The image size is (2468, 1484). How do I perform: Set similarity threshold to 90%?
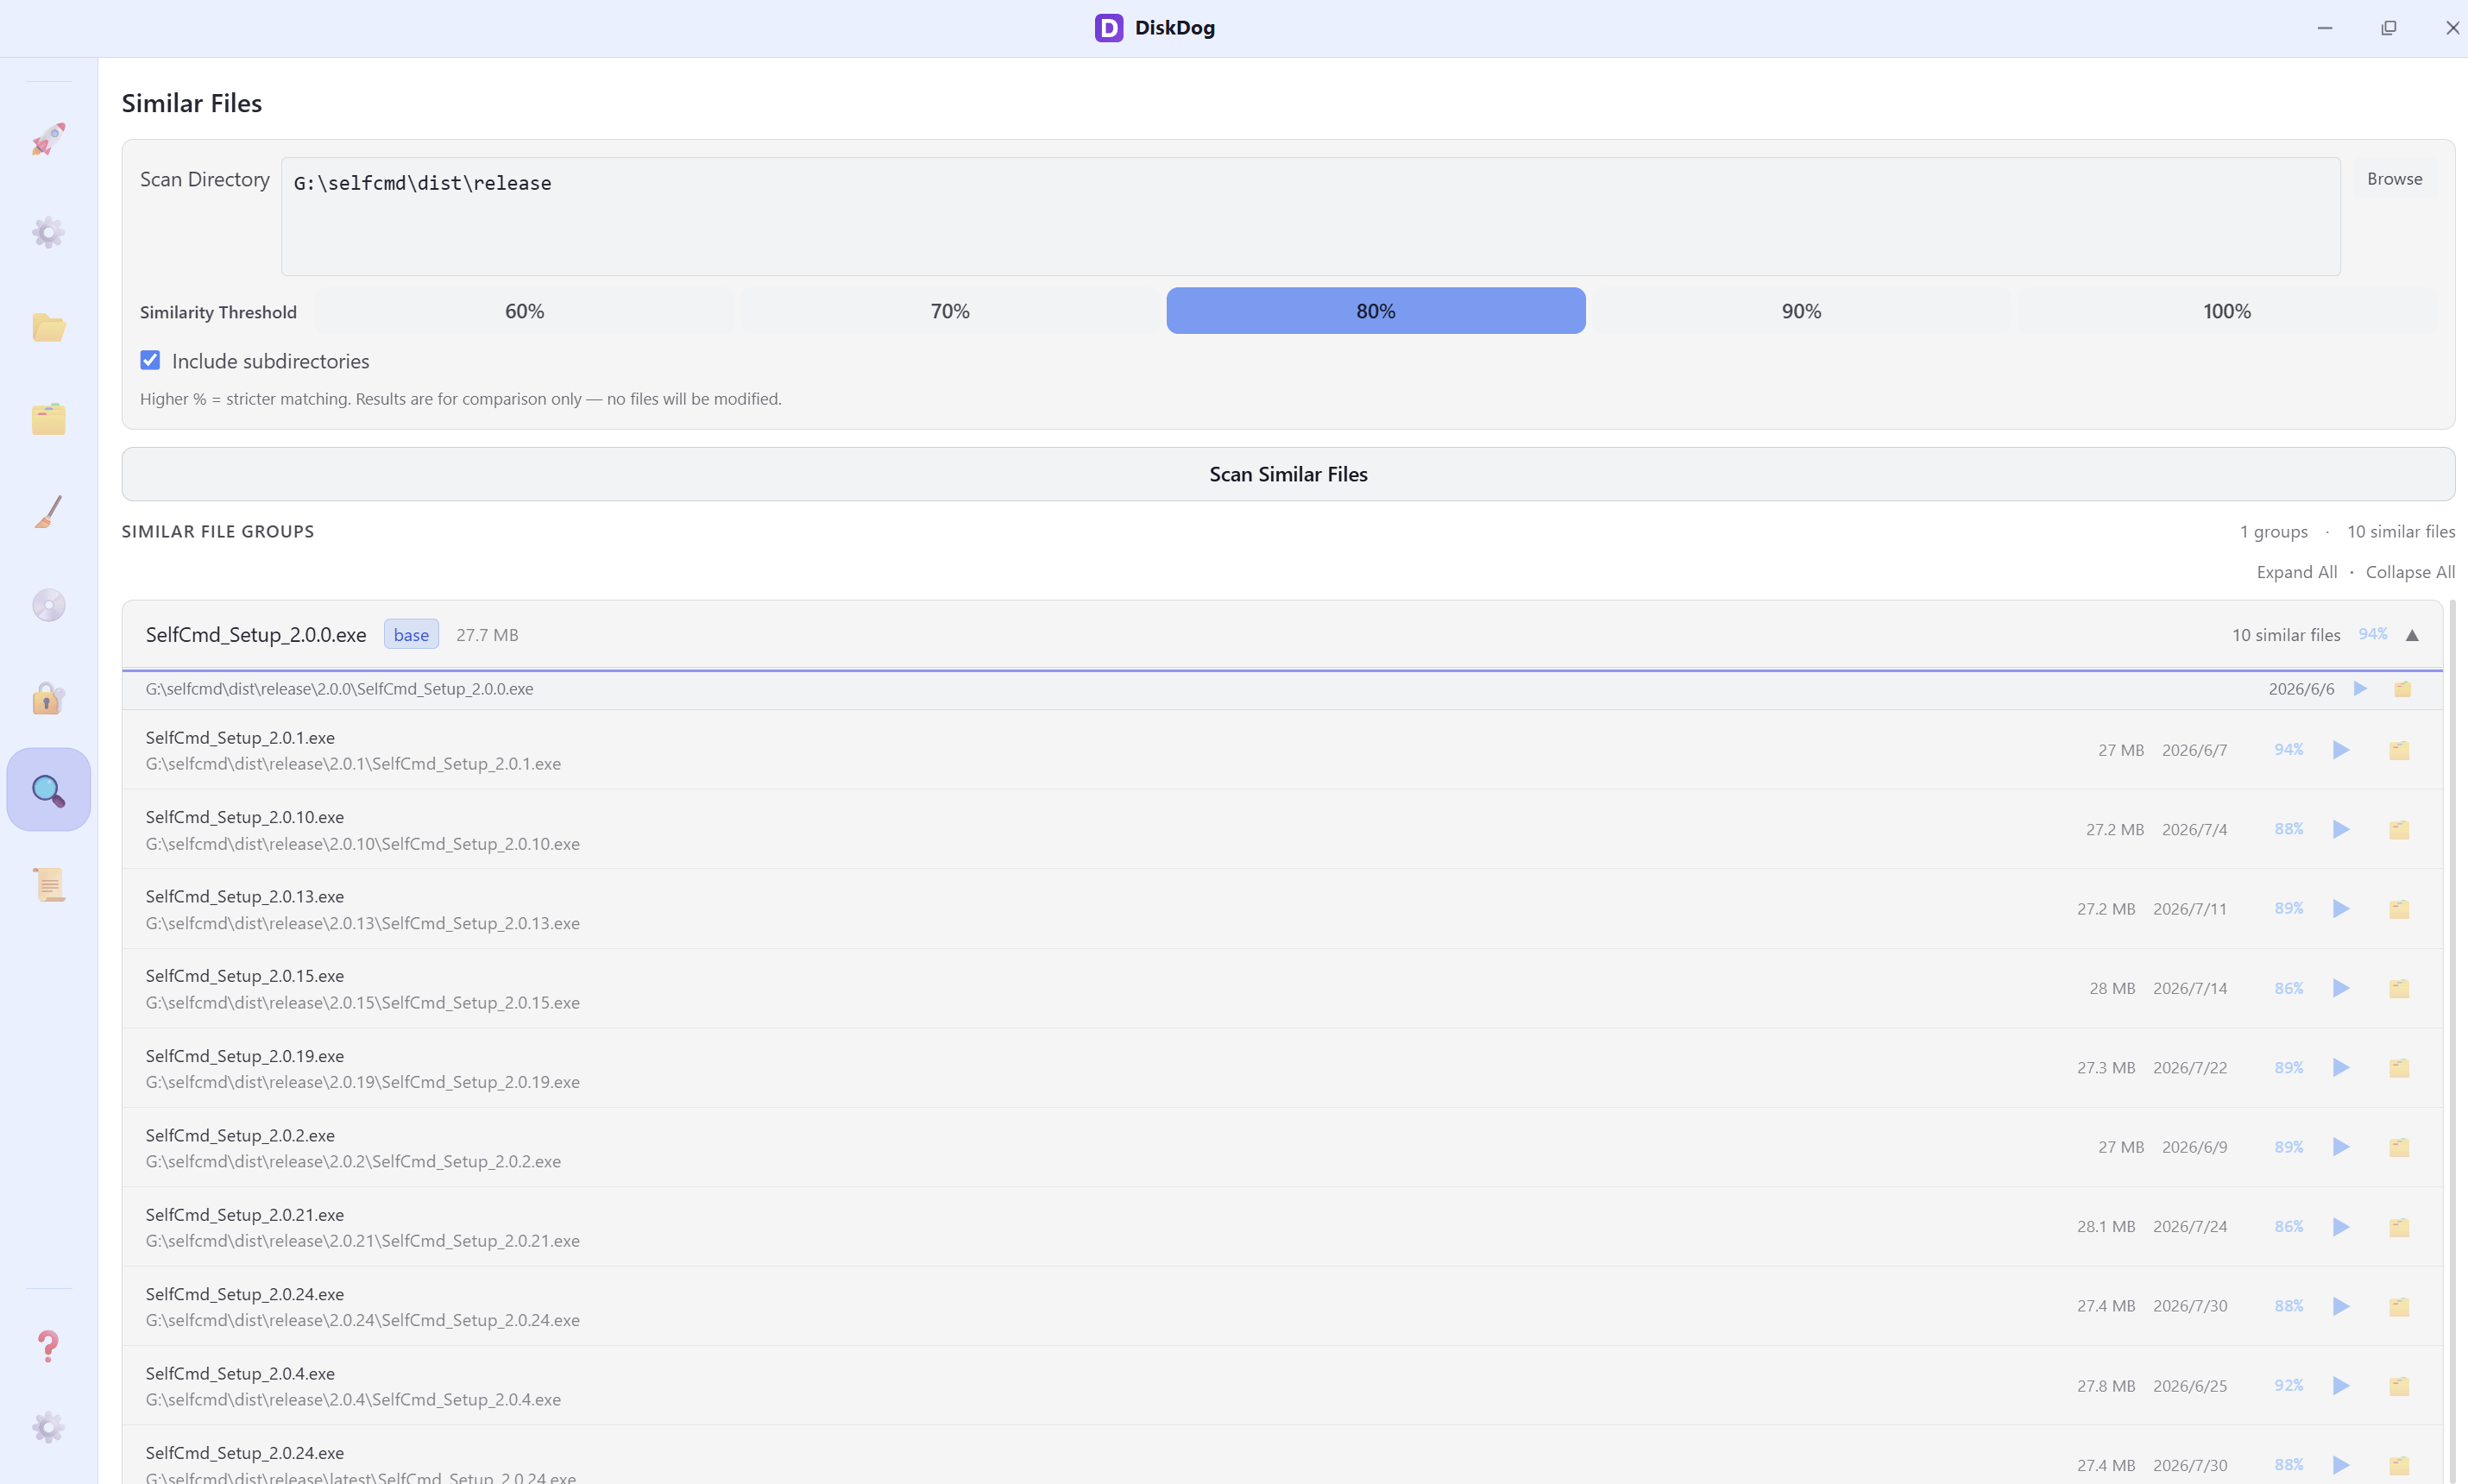click(x=1801, y=311)
